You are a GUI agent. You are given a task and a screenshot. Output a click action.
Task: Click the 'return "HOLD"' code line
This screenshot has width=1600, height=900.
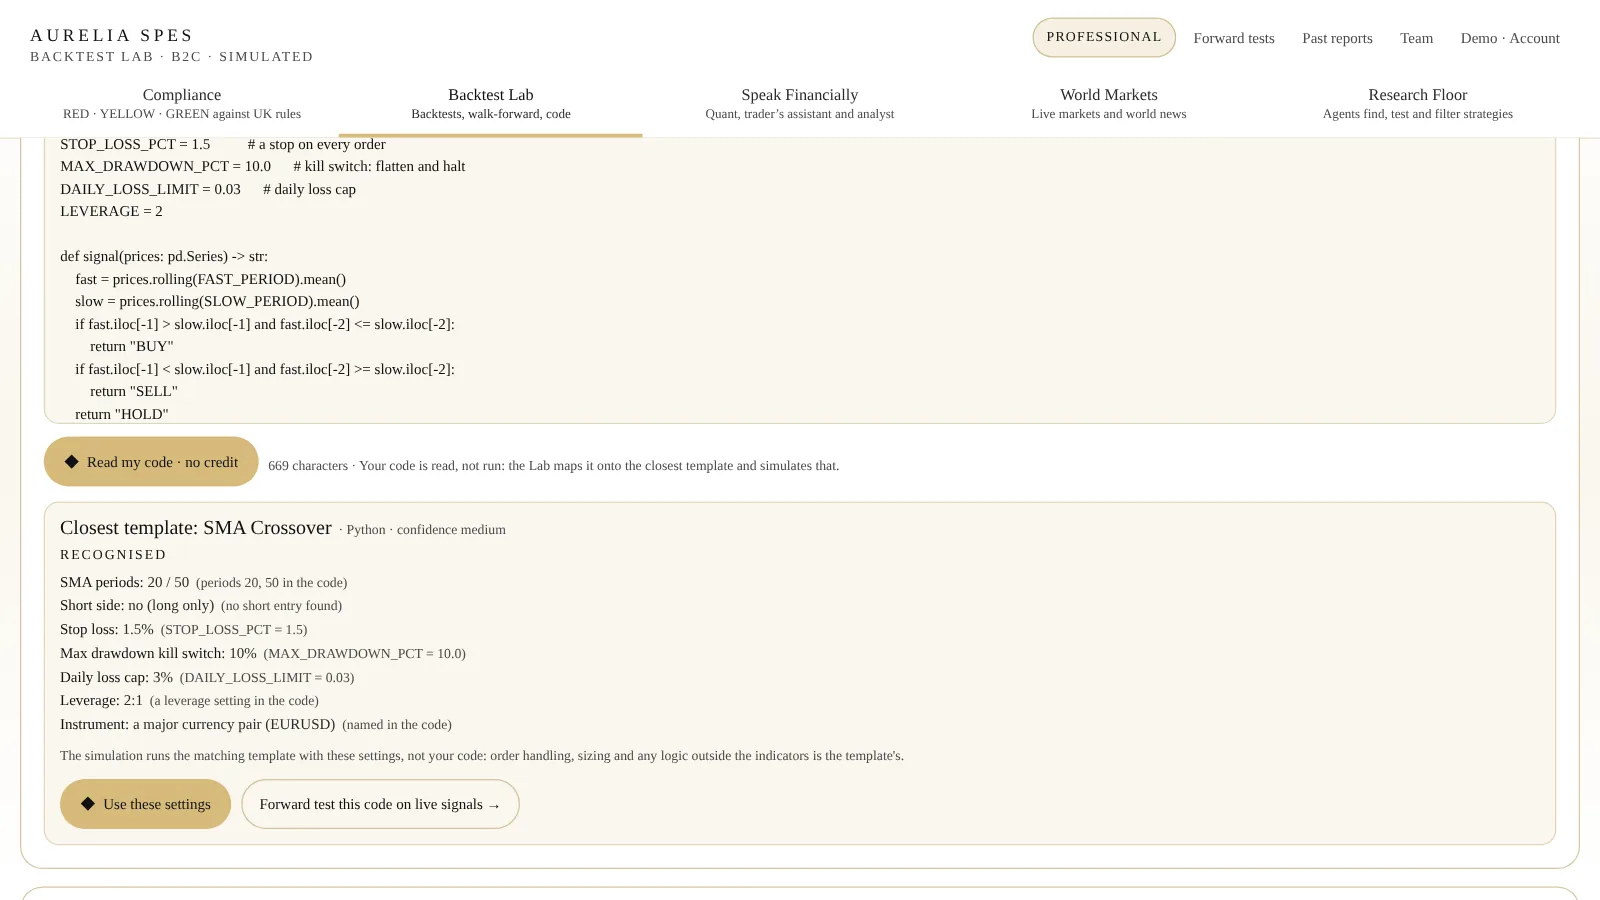122,414
